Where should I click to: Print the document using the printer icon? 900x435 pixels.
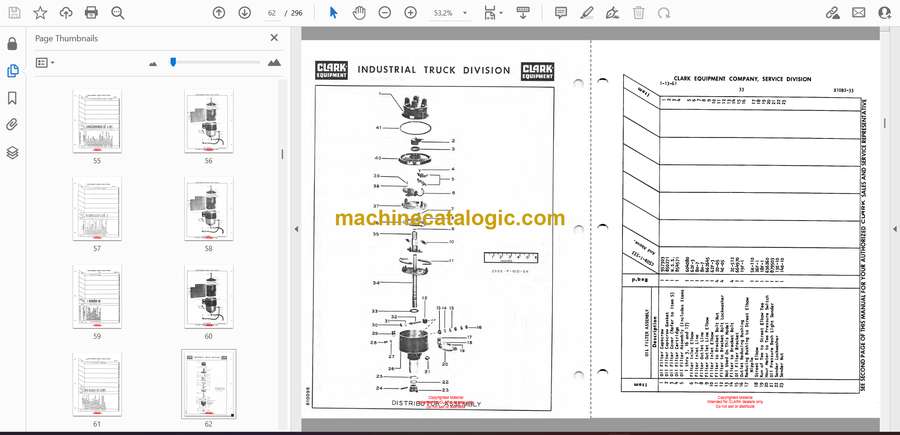[91, 13]
